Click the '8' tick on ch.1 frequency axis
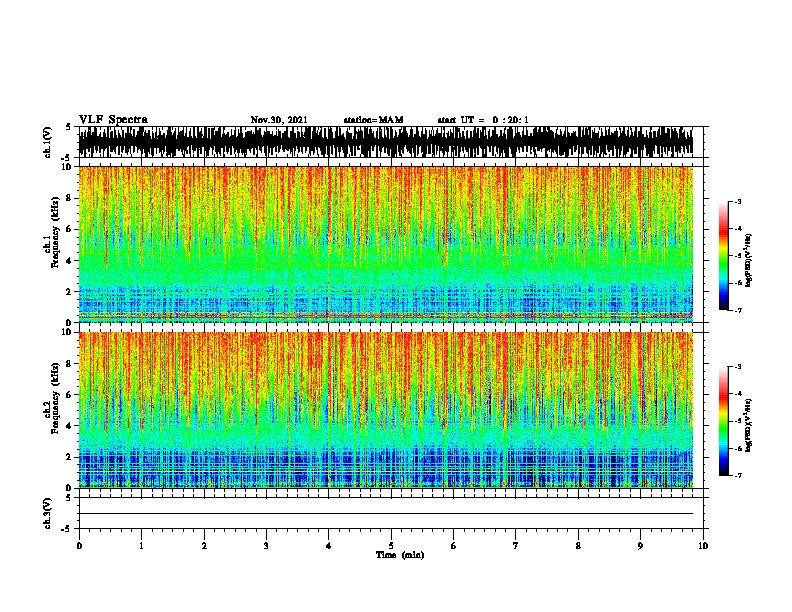This screenshot has height=612, width=792. [70, 198]
